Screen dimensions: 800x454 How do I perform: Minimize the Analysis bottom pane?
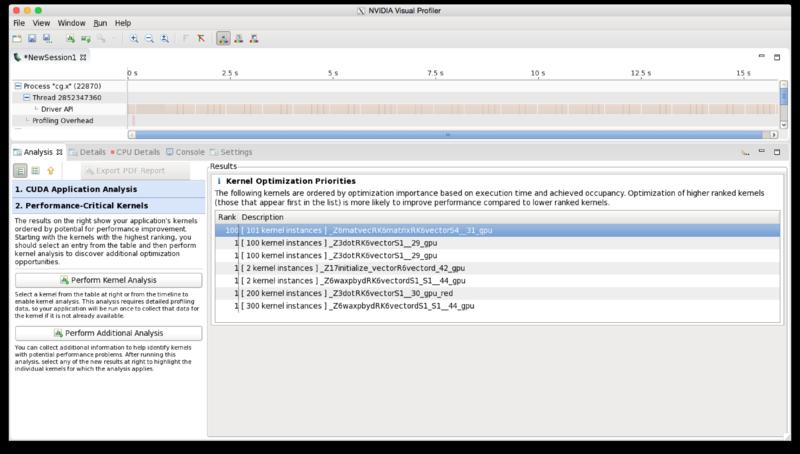(762, 151)
